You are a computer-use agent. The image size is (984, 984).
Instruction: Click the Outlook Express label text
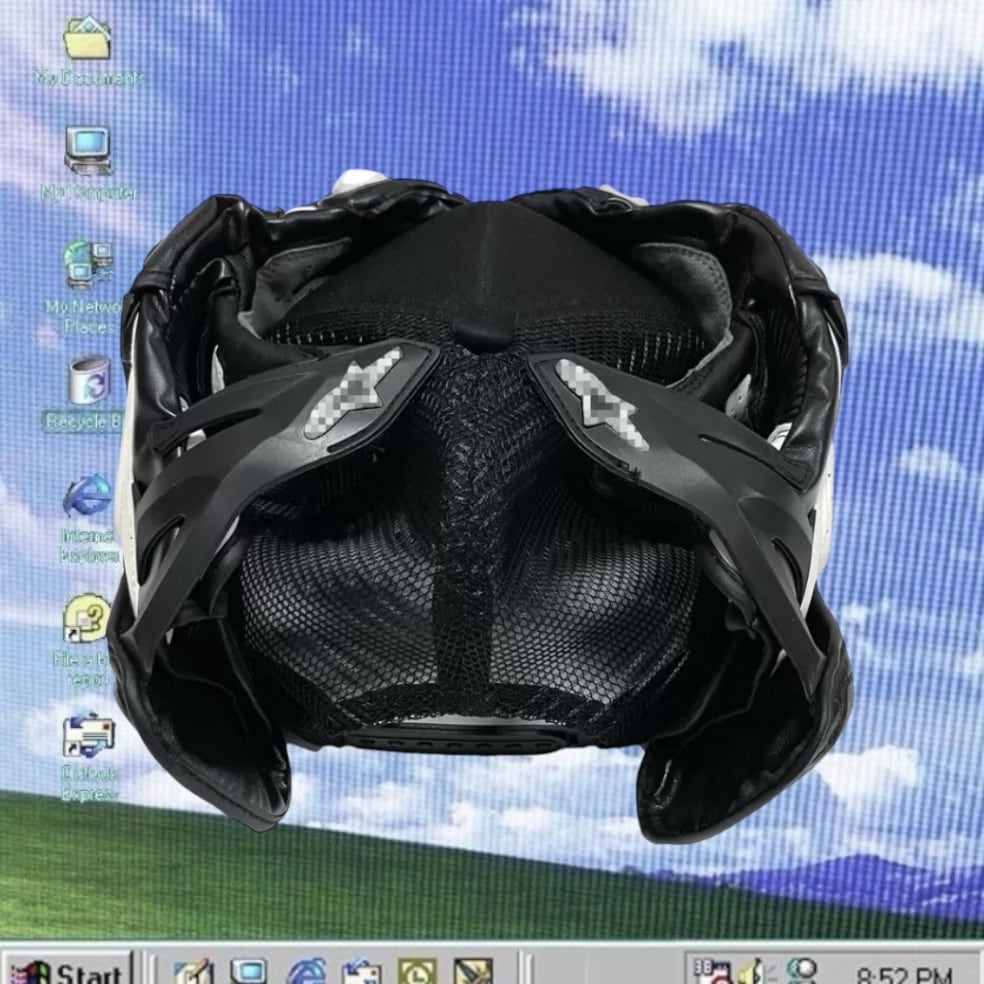pyautogui.click(x=89, y=783)
